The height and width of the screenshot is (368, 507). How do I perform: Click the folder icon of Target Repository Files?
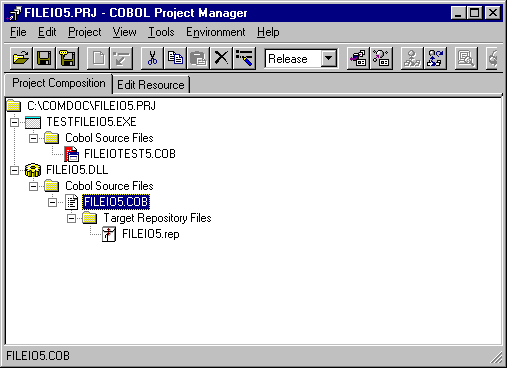click(90, 218)
